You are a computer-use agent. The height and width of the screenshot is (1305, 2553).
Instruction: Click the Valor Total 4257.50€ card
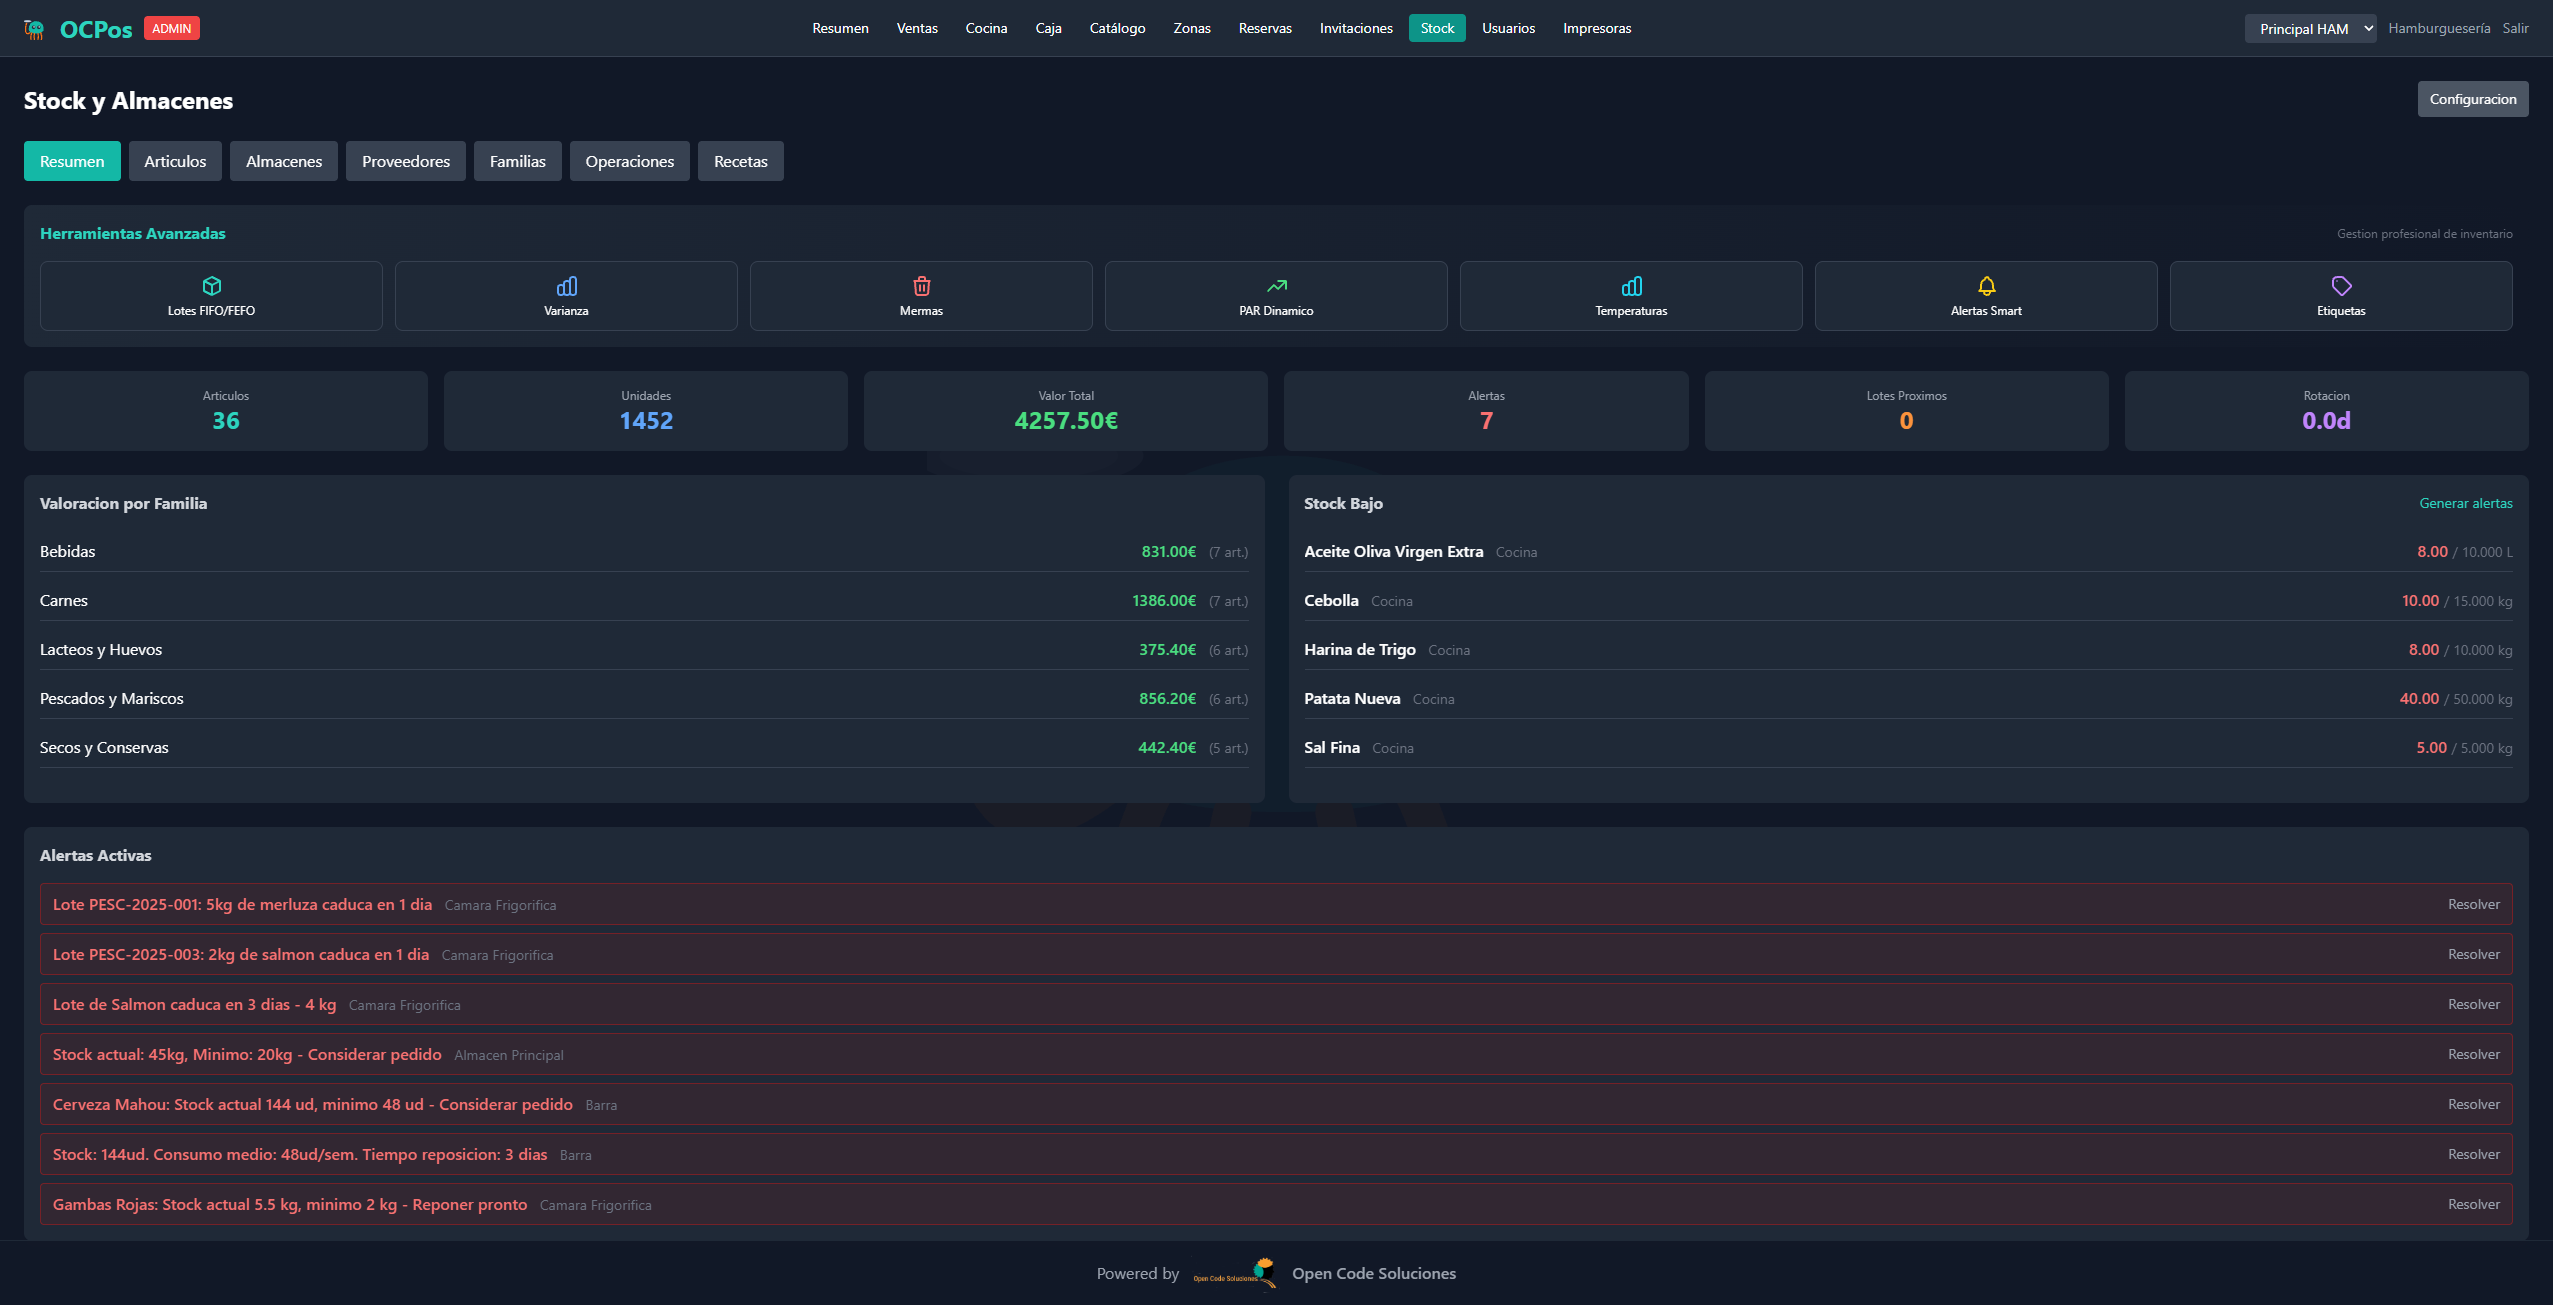point(1066,411)
